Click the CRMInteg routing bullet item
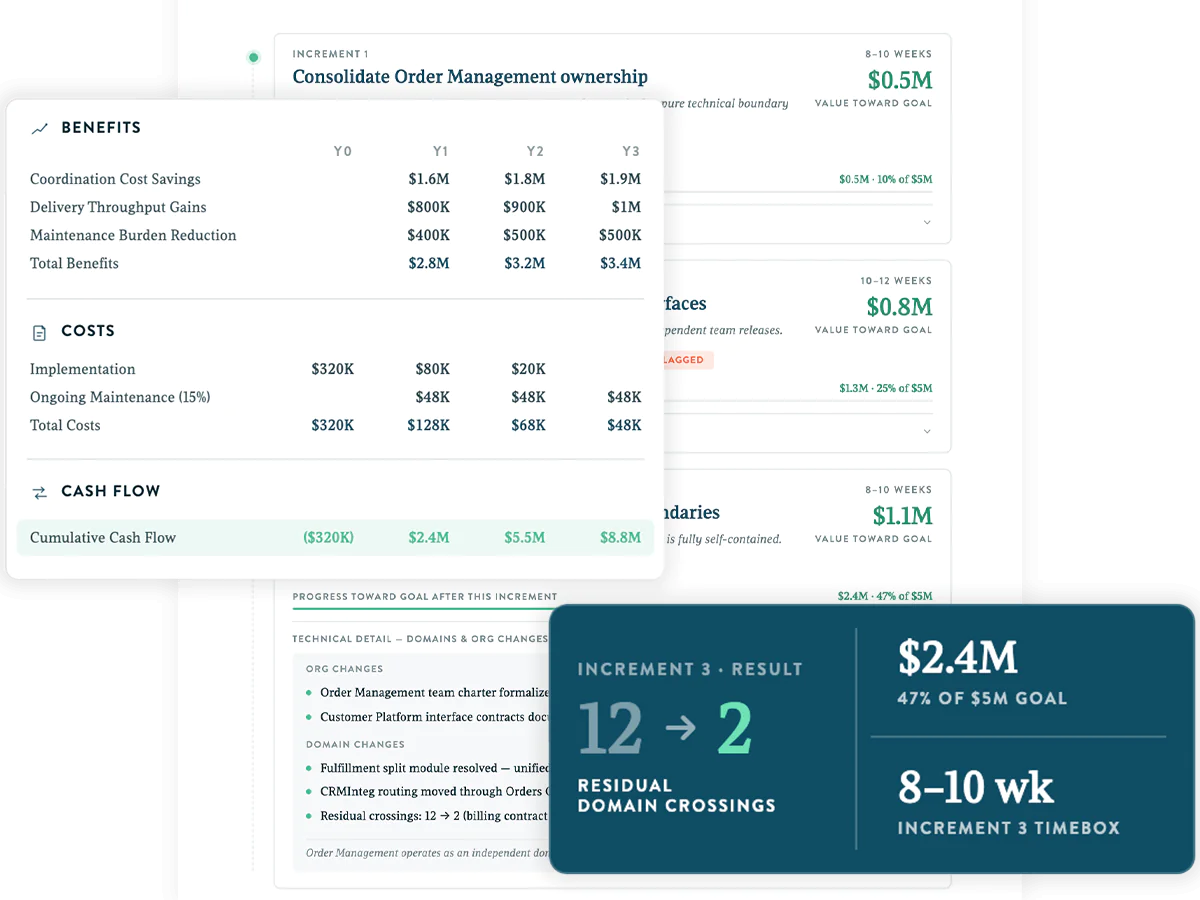Screen dimensions: 1200x900 428,792
